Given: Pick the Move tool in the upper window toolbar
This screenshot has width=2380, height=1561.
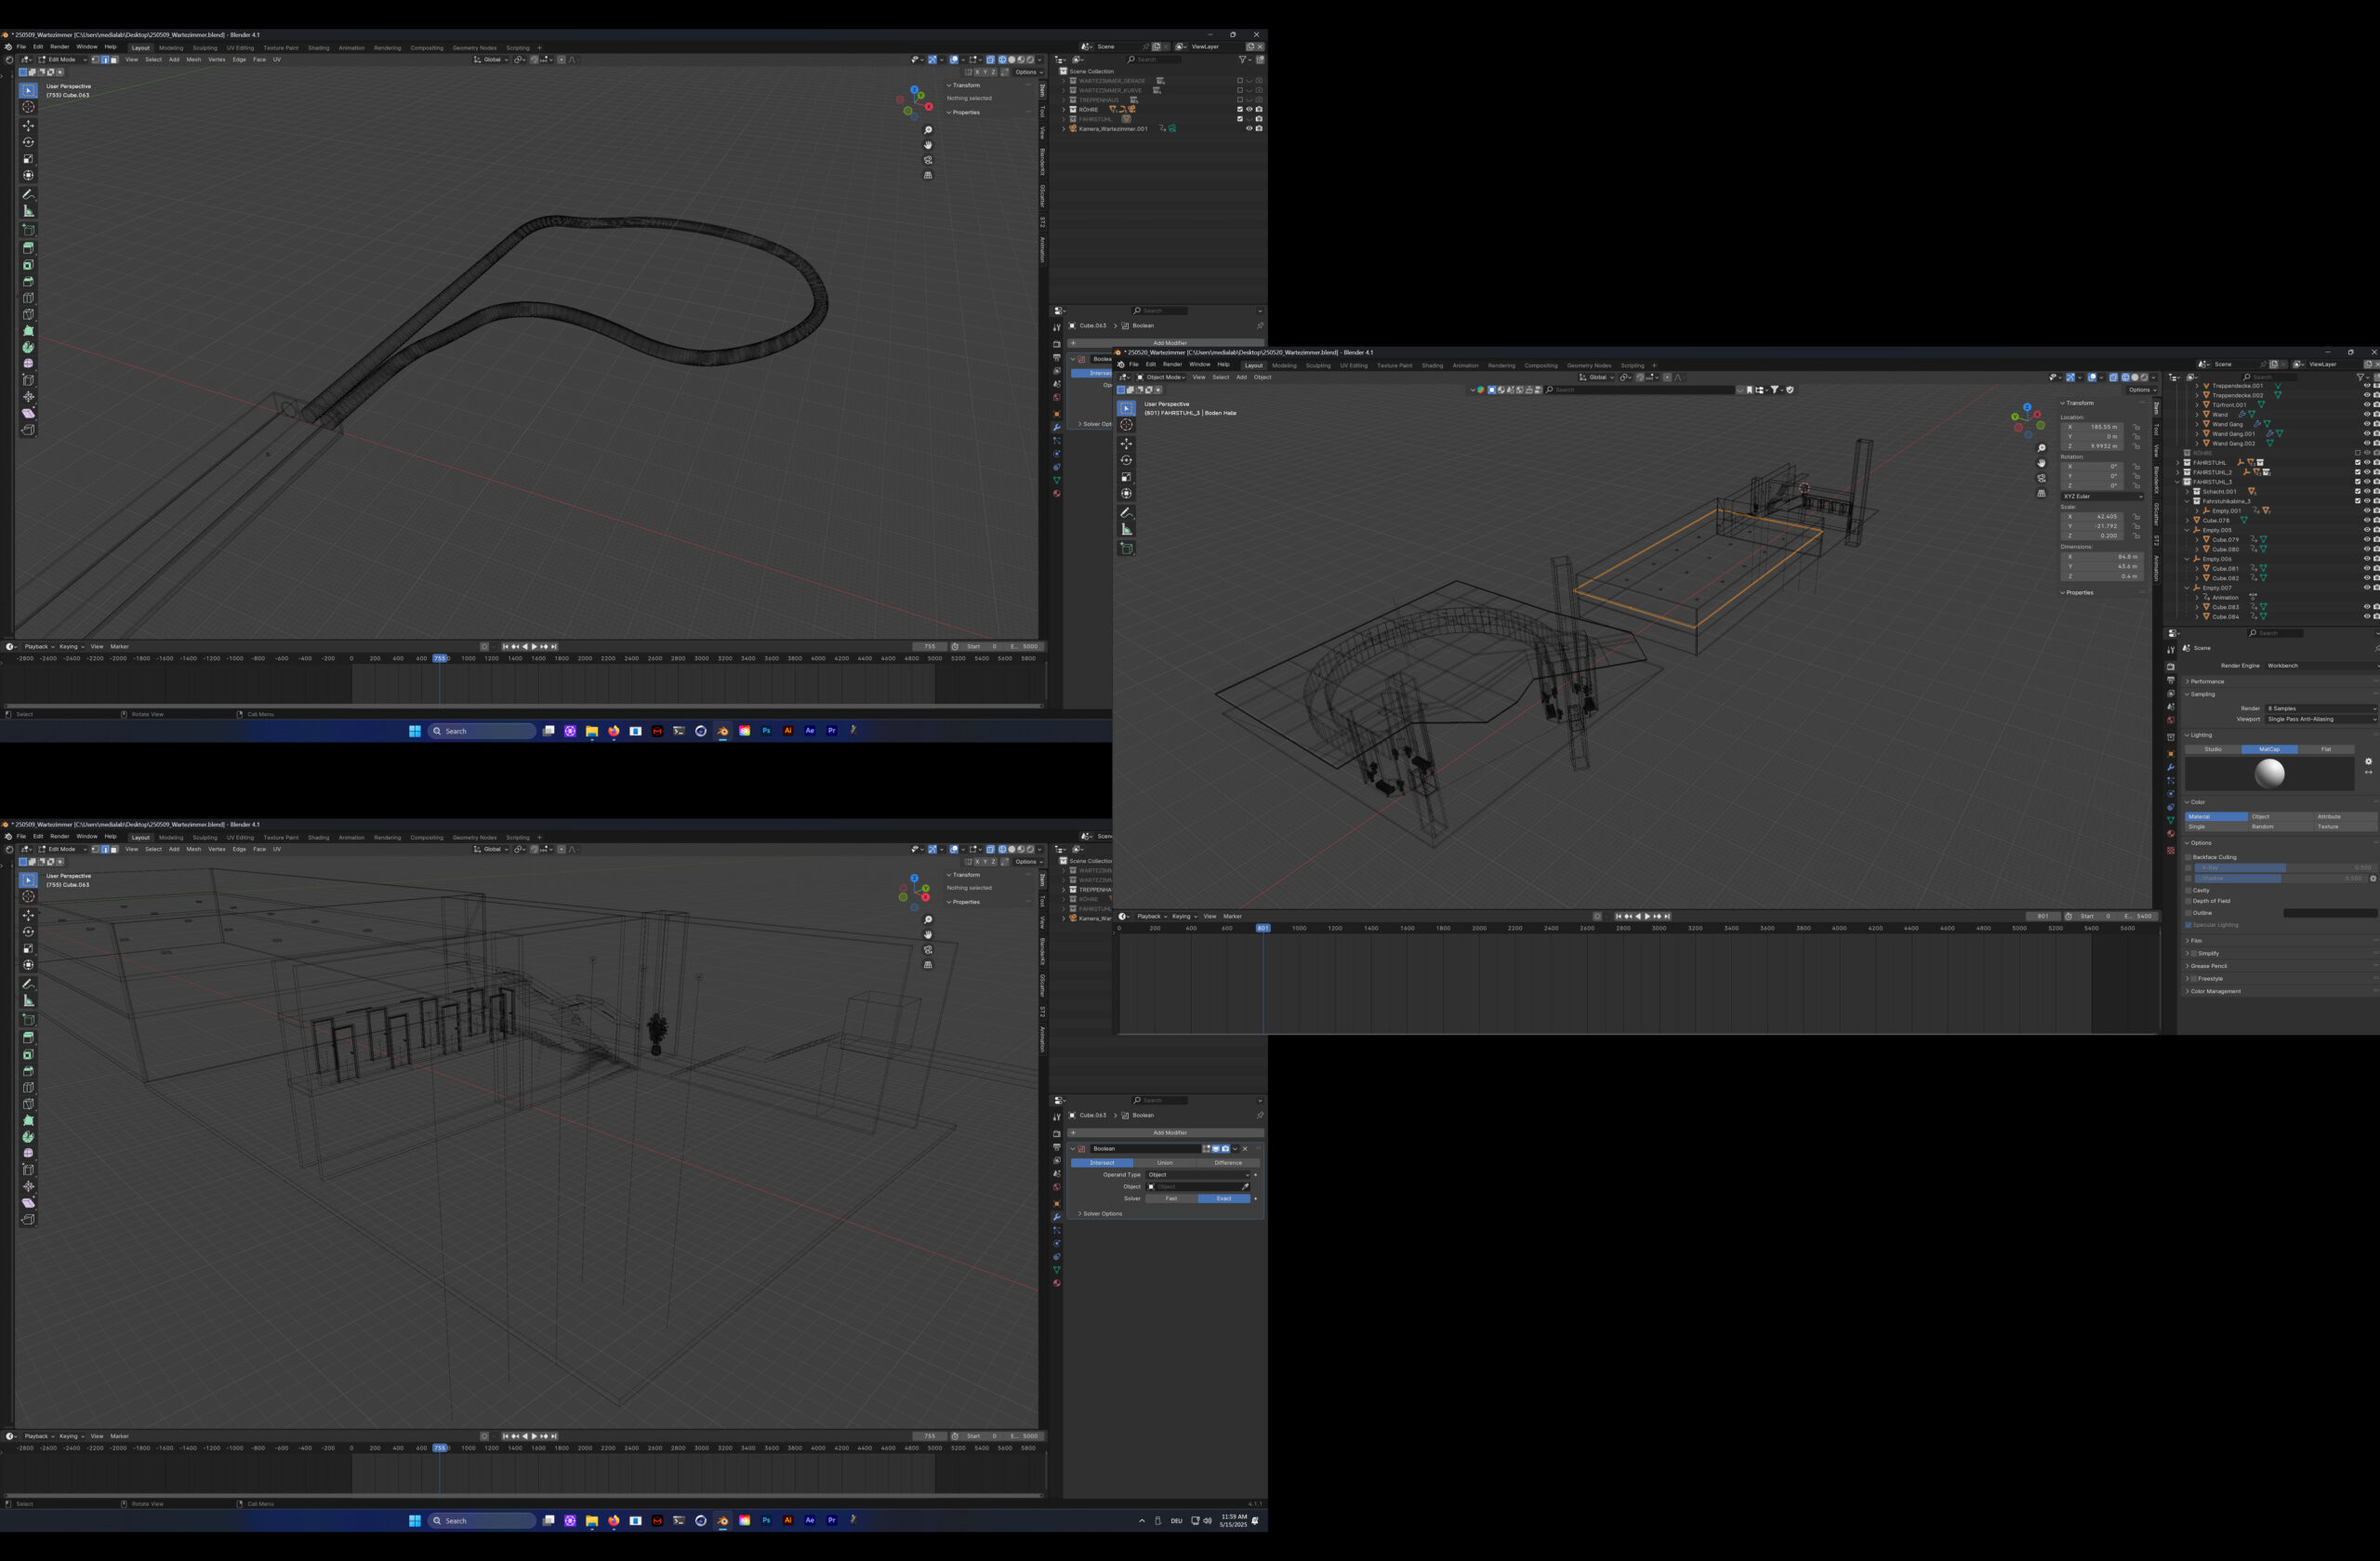Looking at the screenshot, I should click(x=28, y=126).
